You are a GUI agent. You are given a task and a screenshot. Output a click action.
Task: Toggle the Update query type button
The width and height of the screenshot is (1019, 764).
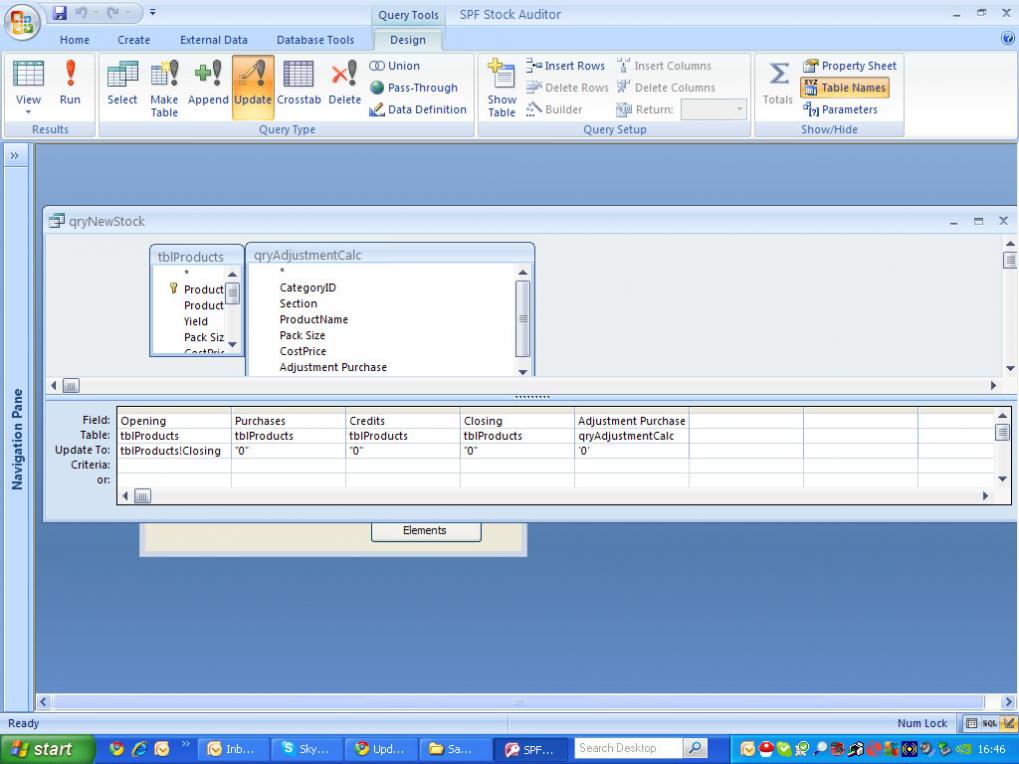tap(253, 85)
